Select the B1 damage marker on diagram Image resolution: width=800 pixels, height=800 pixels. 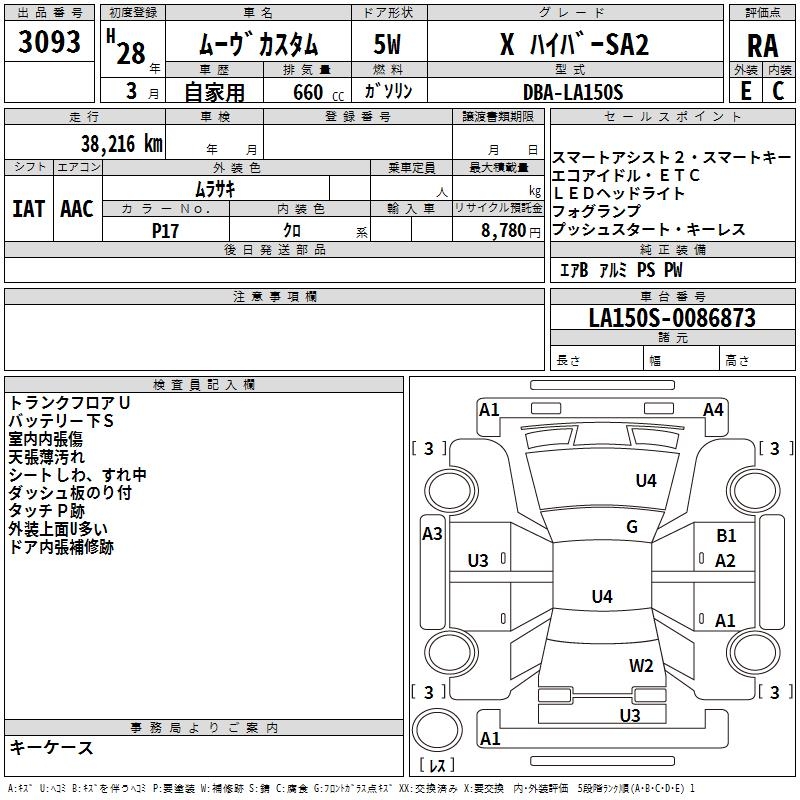pos(726,537)
